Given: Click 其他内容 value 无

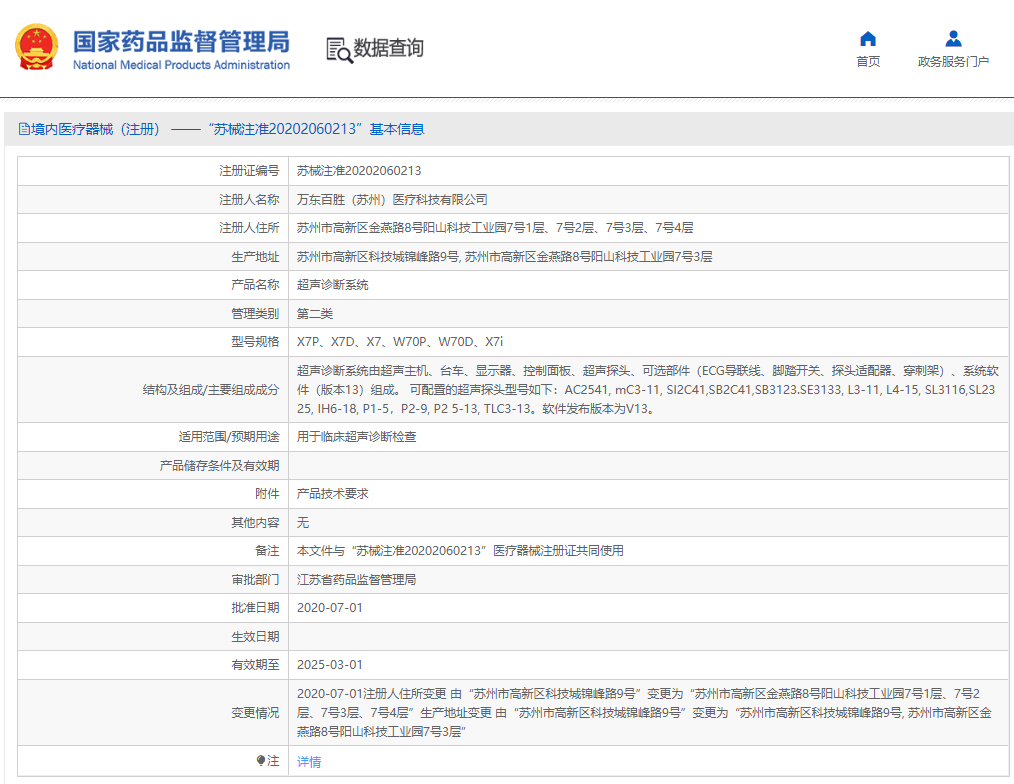Looking at the screenshot, I should [303, 522].
